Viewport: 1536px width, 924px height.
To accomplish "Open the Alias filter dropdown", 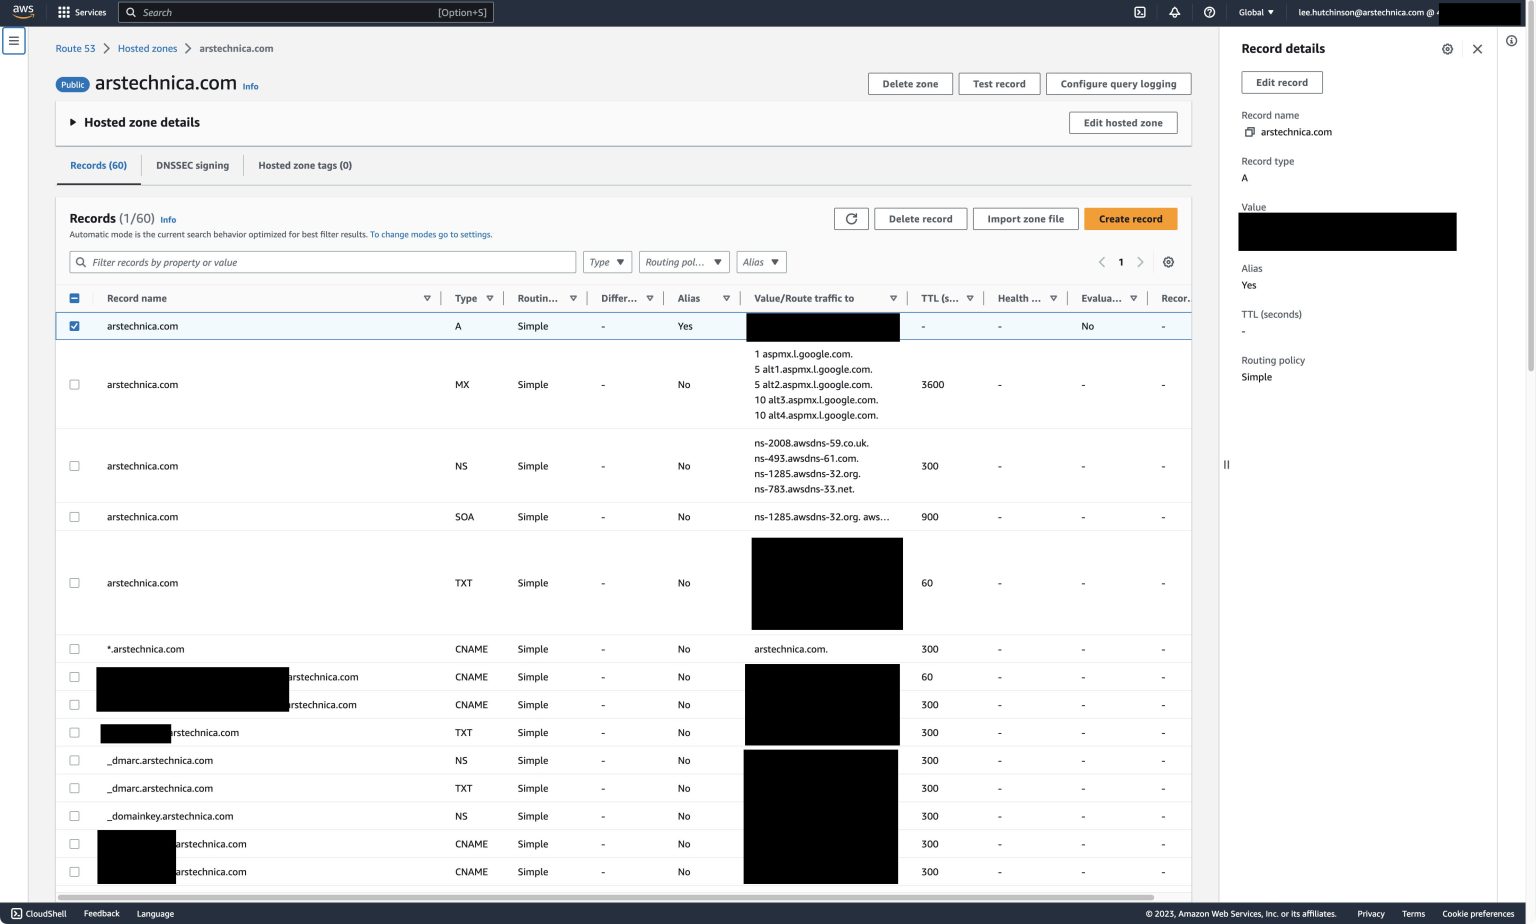I will click(761, 262).
